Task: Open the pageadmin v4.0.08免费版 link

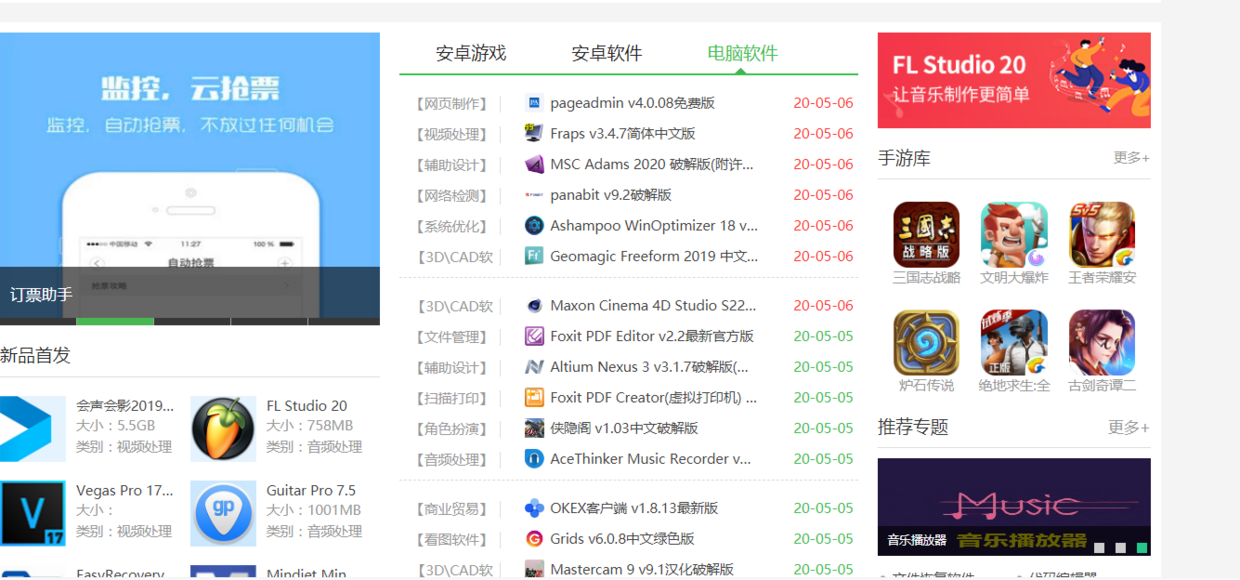Action: point(632,103)
